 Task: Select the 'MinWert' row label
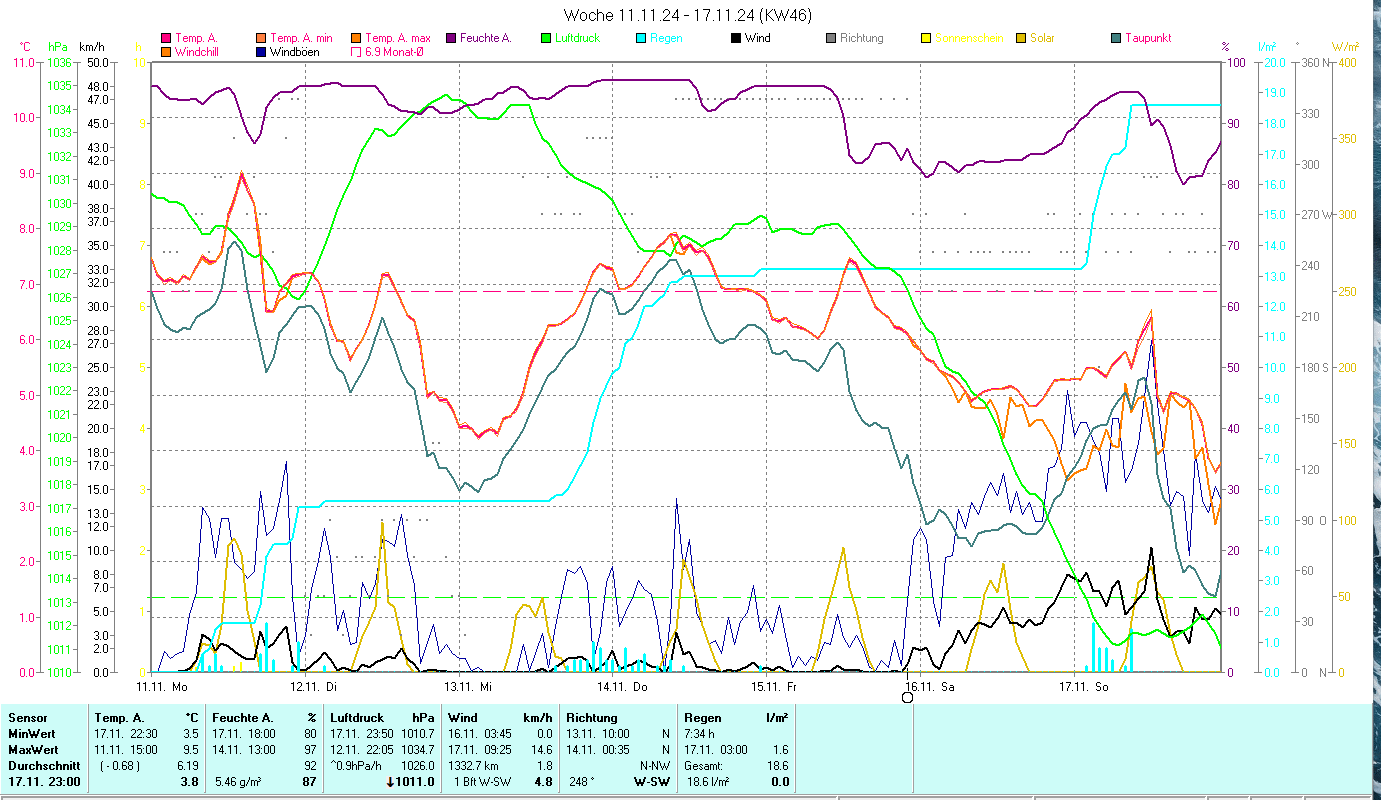pos(33,734)
